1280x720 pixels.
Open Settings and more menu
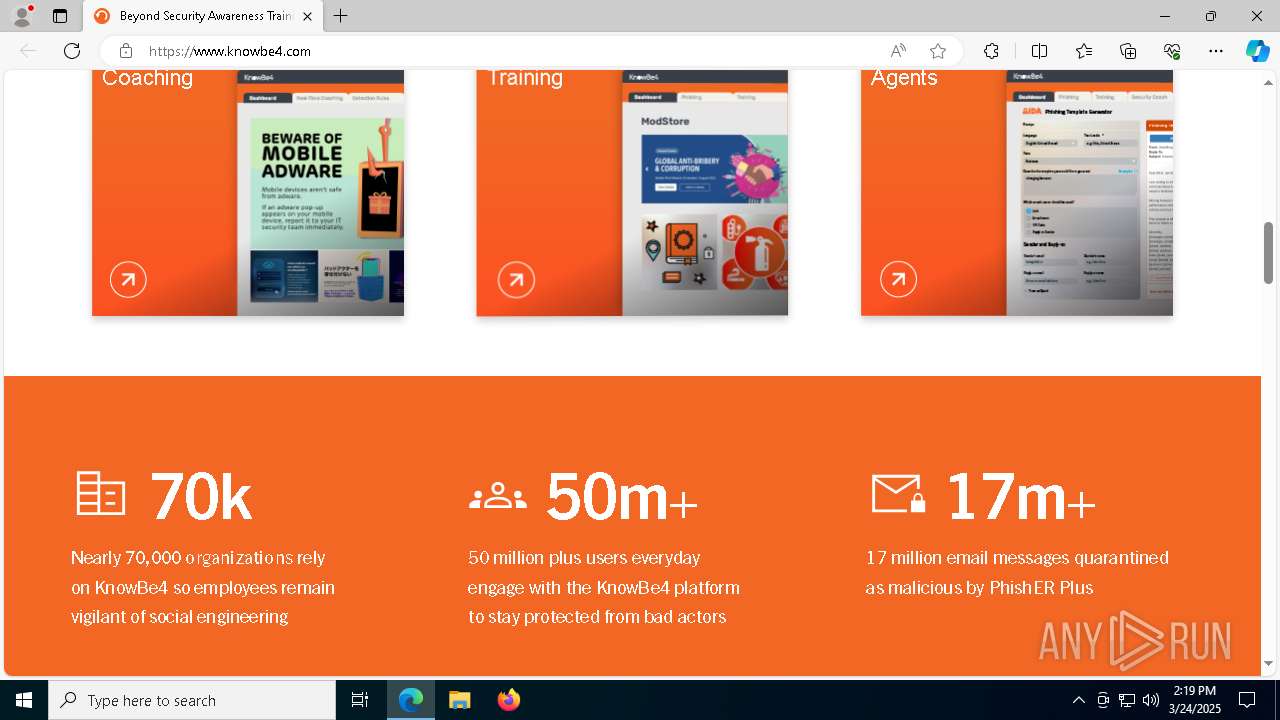(x=1216, y=51)
